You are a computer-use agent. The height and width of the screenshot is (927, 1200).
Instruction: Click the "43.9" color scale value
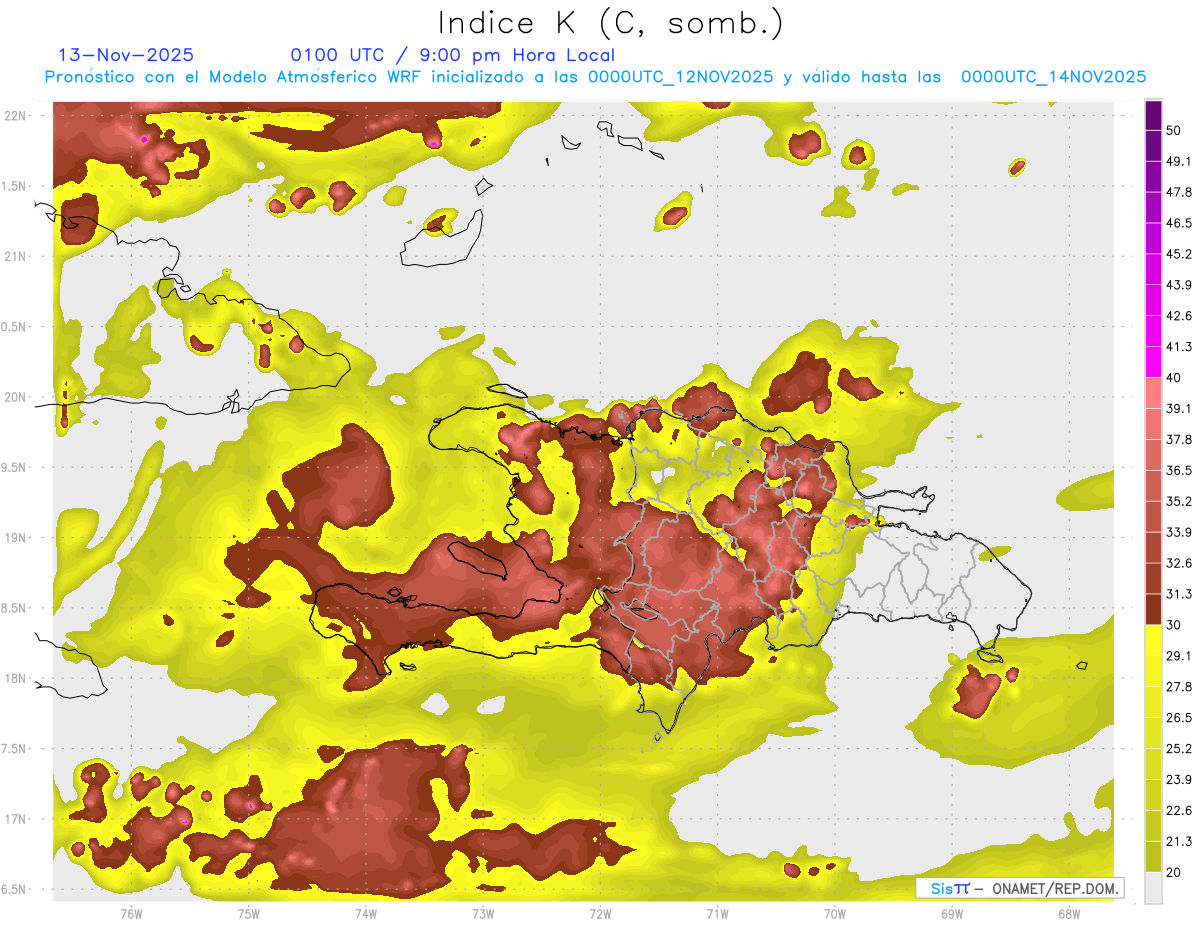pos(1178,285)
